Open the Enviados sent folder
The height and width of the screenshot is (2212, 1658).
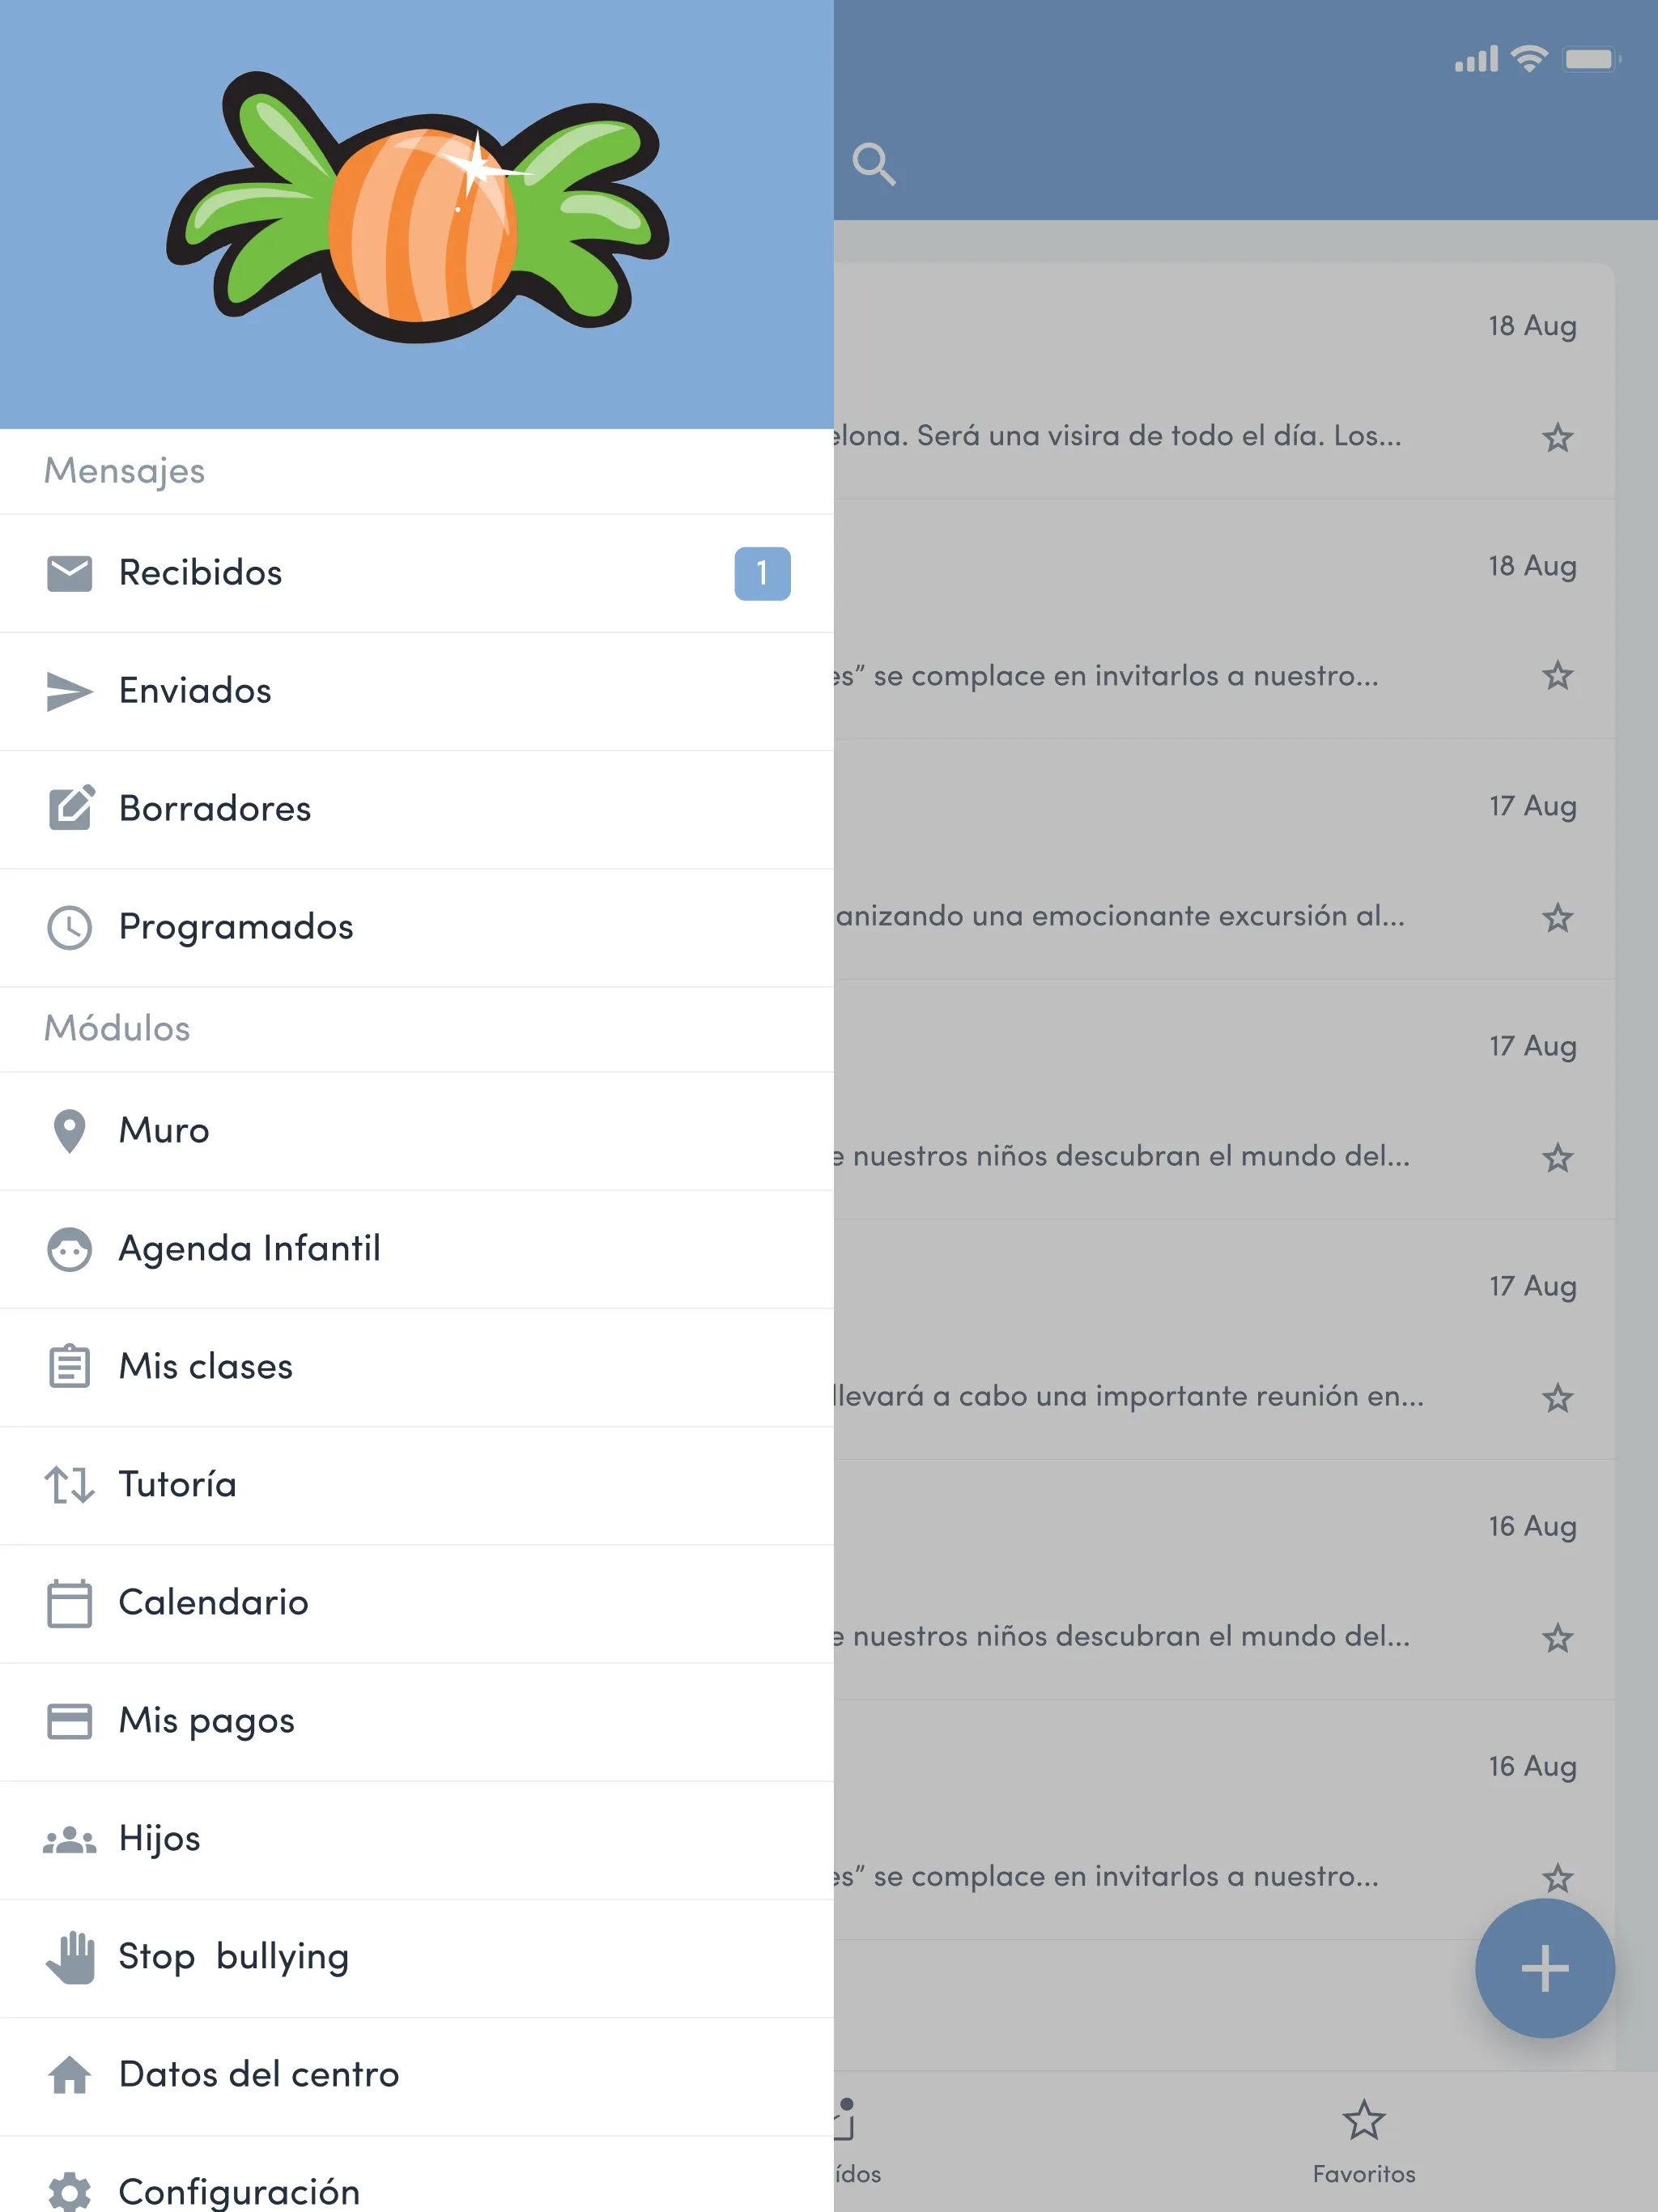[193, 688]
